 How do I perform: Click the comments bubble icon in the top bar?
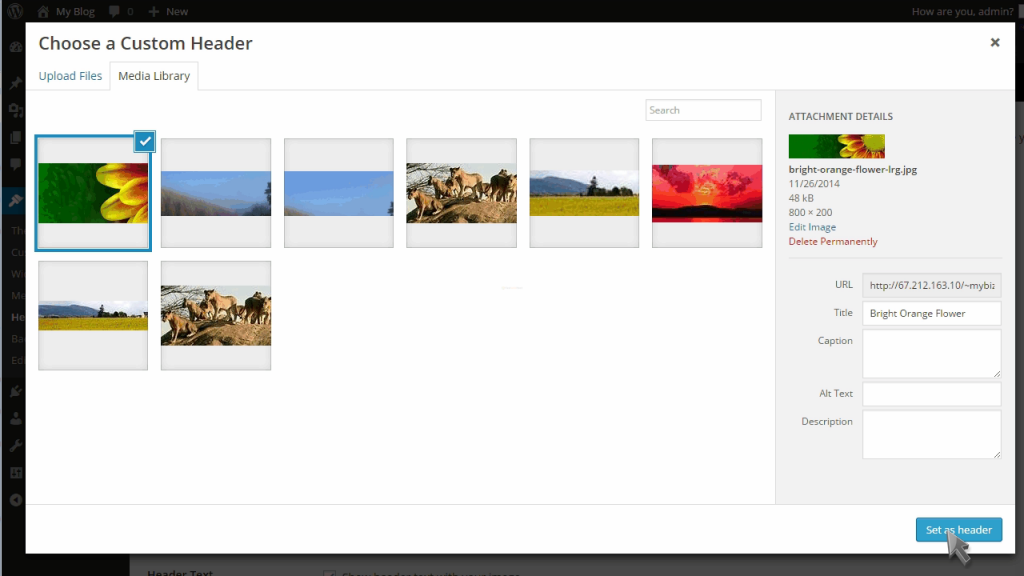113,11
